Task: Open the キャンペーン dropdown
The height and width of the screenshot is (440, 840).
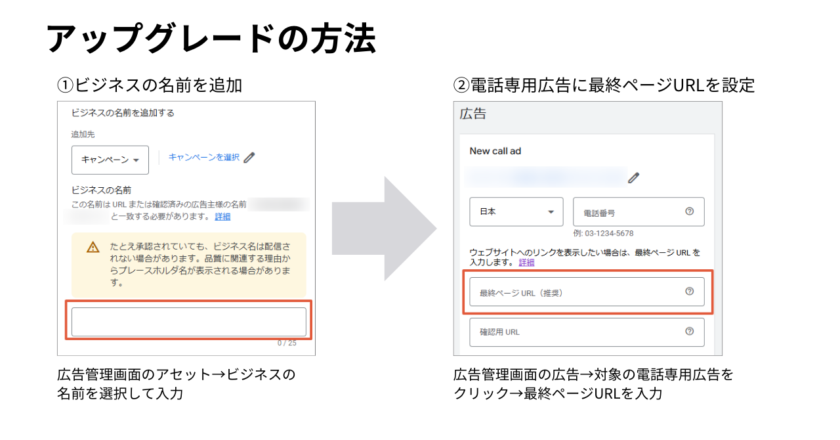Action: tap(110, 160)
